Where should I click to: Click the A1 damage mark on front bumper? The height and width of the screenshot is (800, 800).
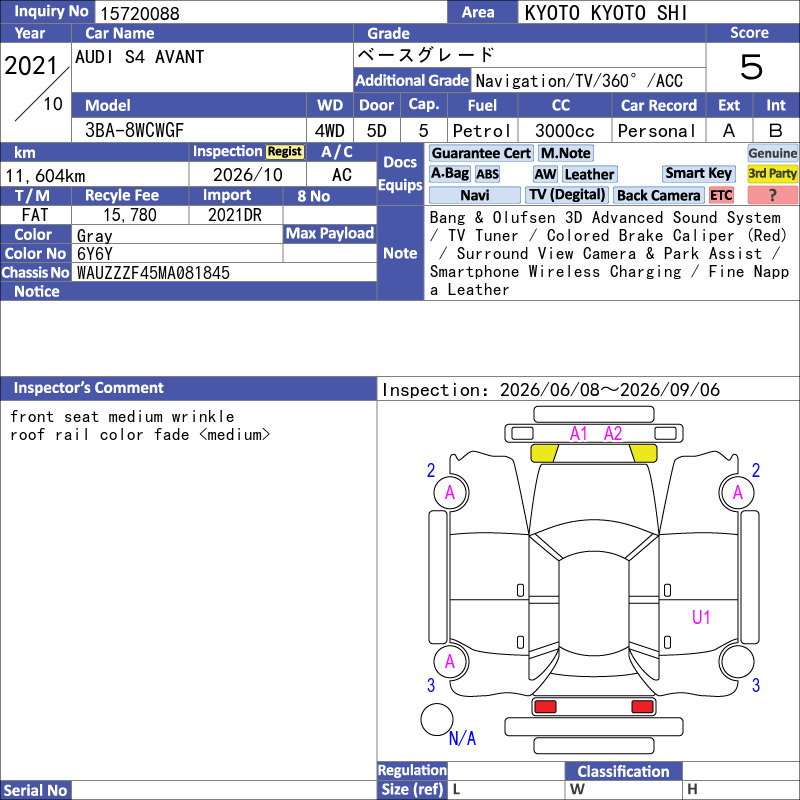coord(579,434)
